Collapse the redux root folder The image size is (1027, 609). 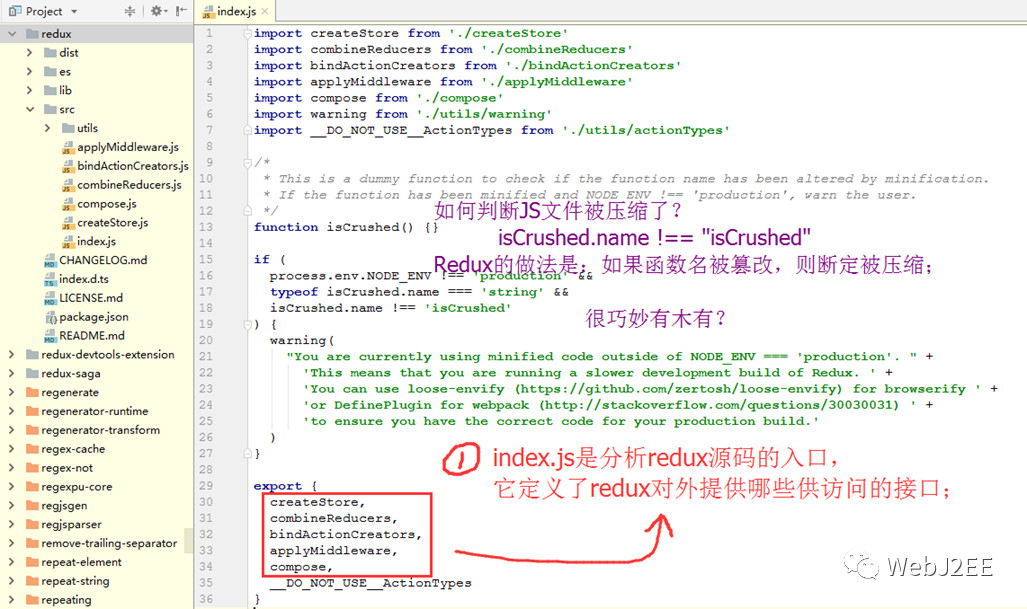tap(12, 33)
